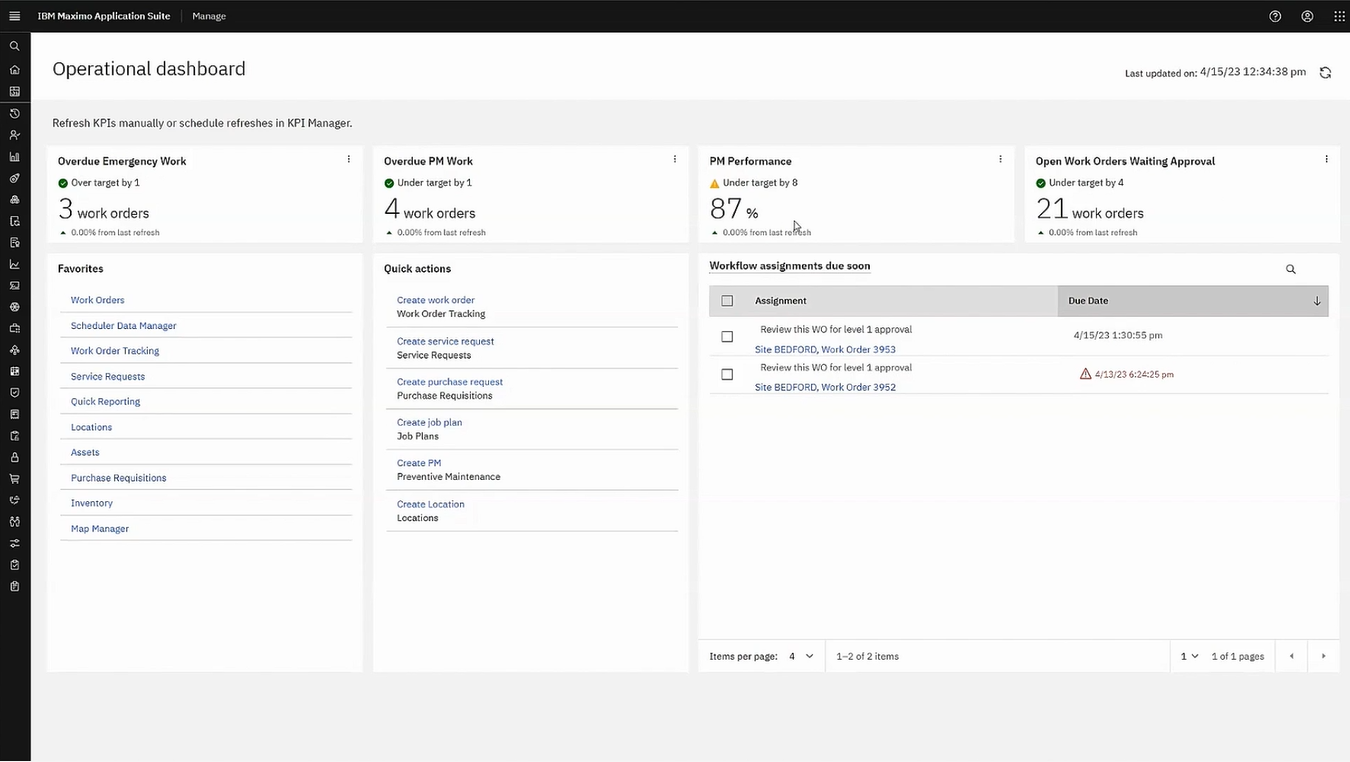Click the search icon in left sidebar
The image size is (1350, 762).
tap(14, 46)
